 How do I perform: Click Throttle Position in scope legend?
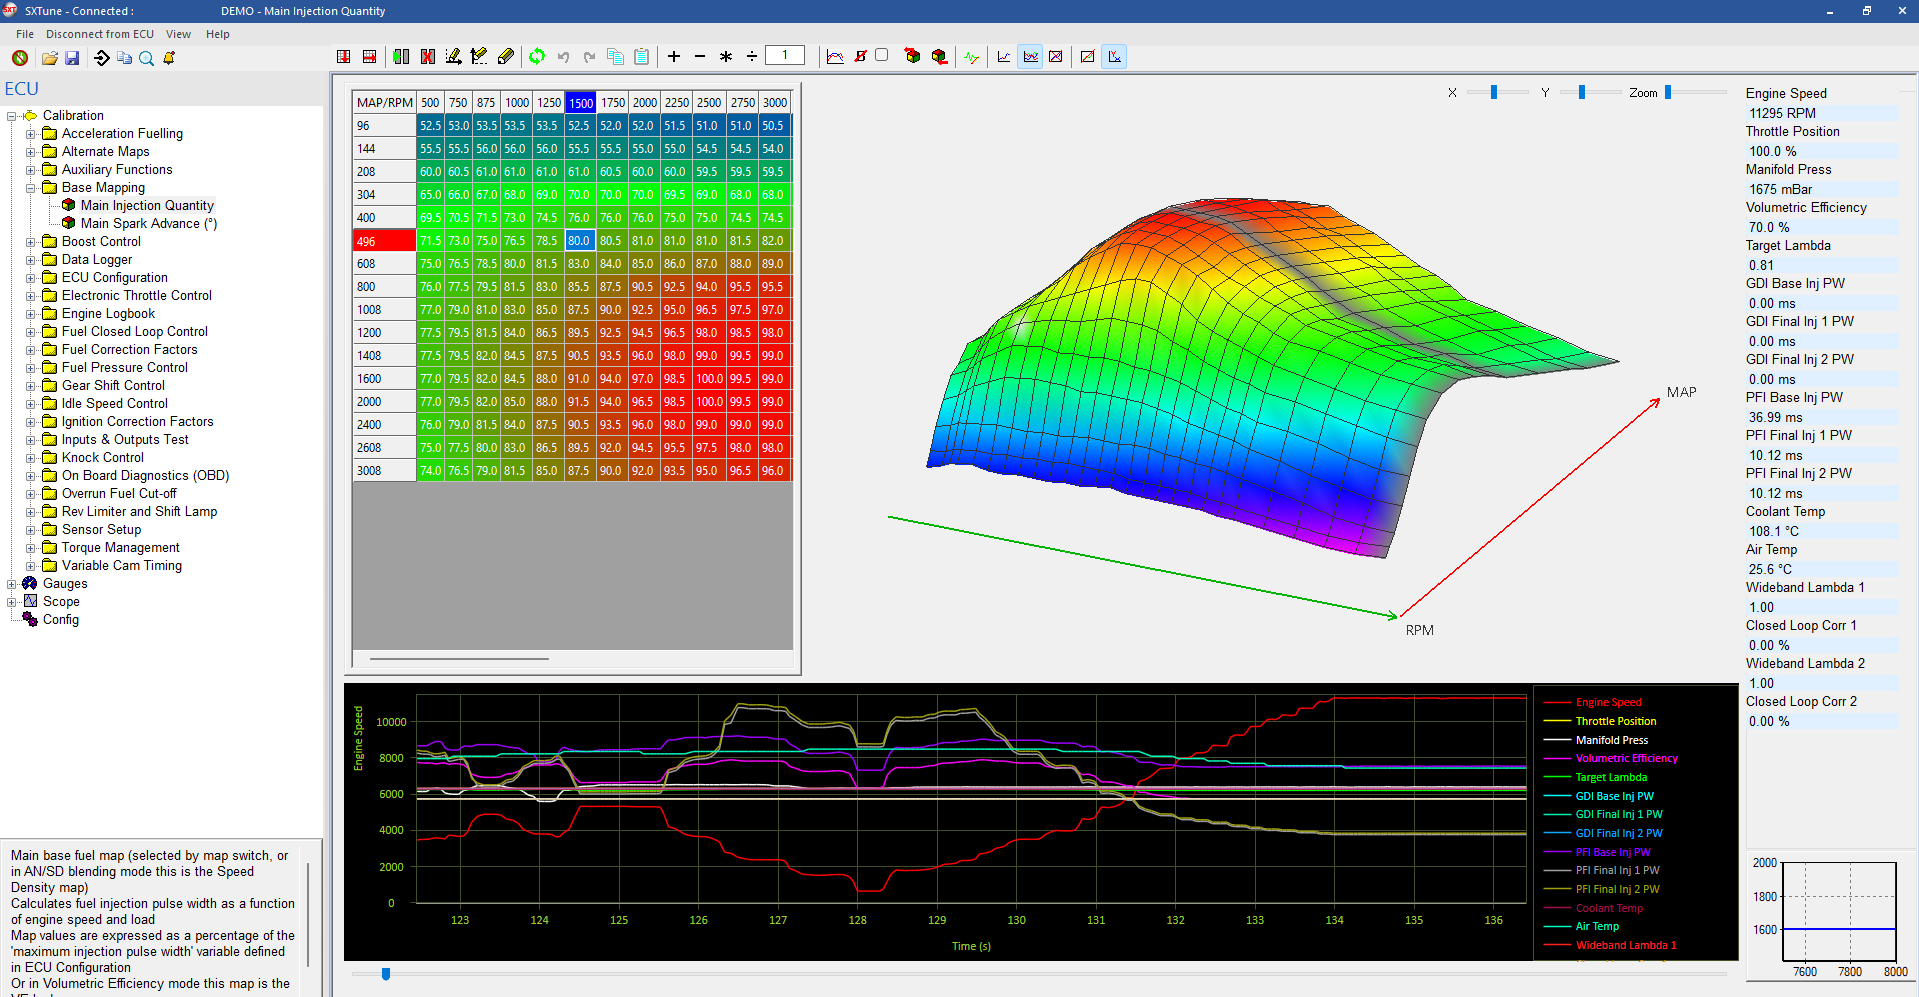tap(1615, 721)
